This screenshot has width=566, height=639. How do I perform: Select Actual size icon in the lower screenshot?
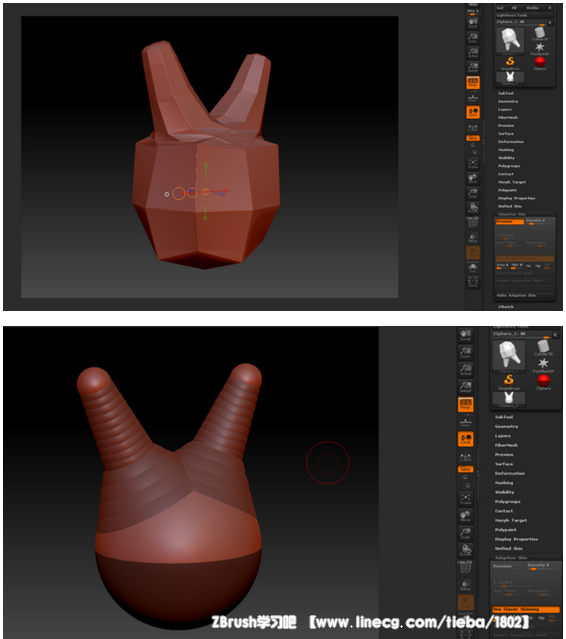click(x=465, y=369)
